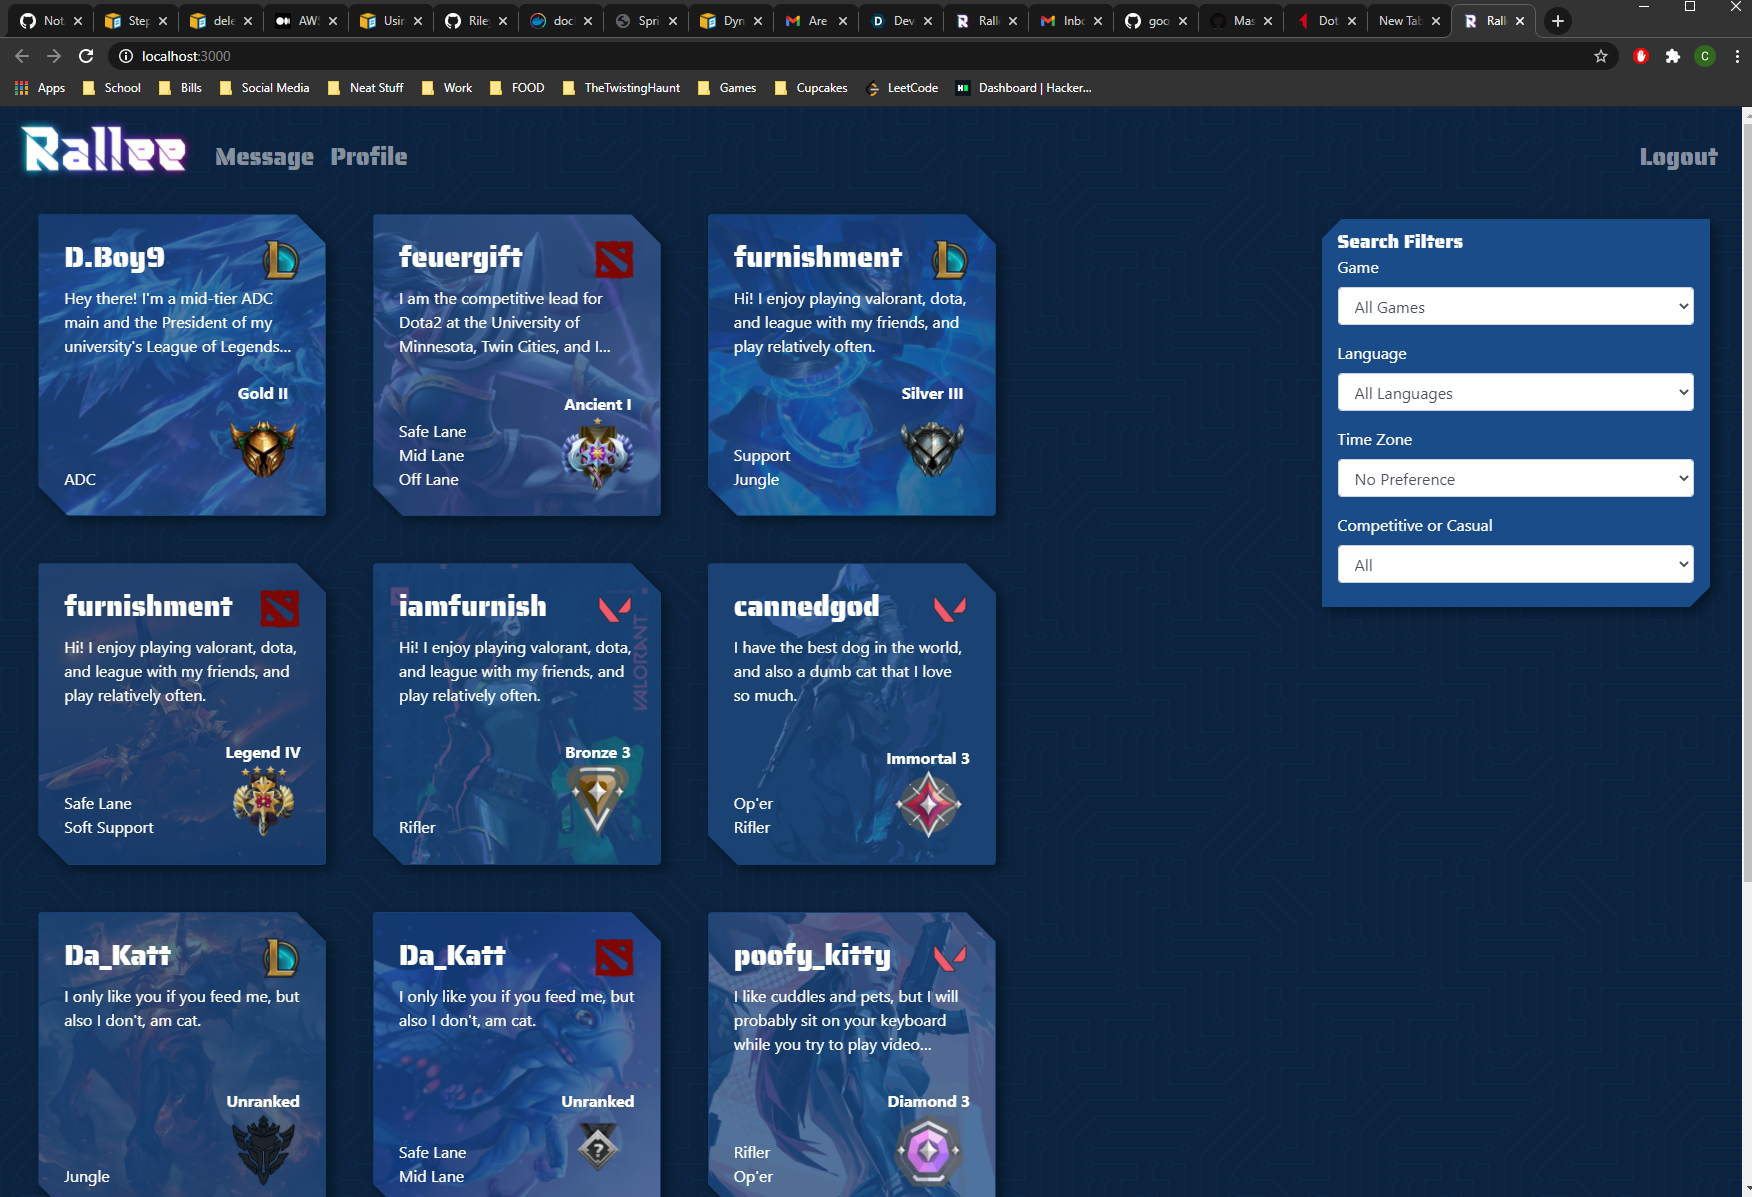Expand the Time Zone dropdown showing No Preference
The width and height of the screenshot is (1752, 1197).
[1515, 479]
